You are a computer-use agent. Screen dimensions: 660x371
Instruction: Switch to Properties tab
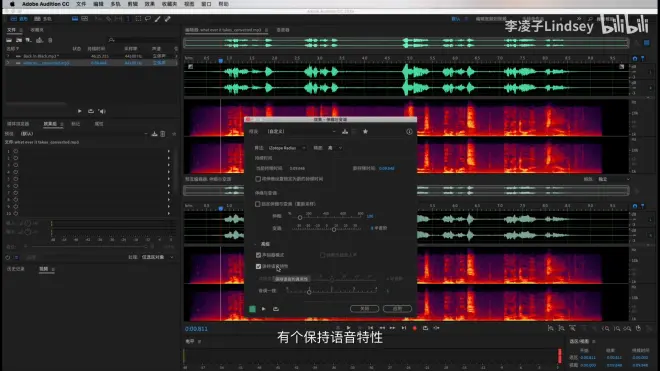click(x=99, y=124)
